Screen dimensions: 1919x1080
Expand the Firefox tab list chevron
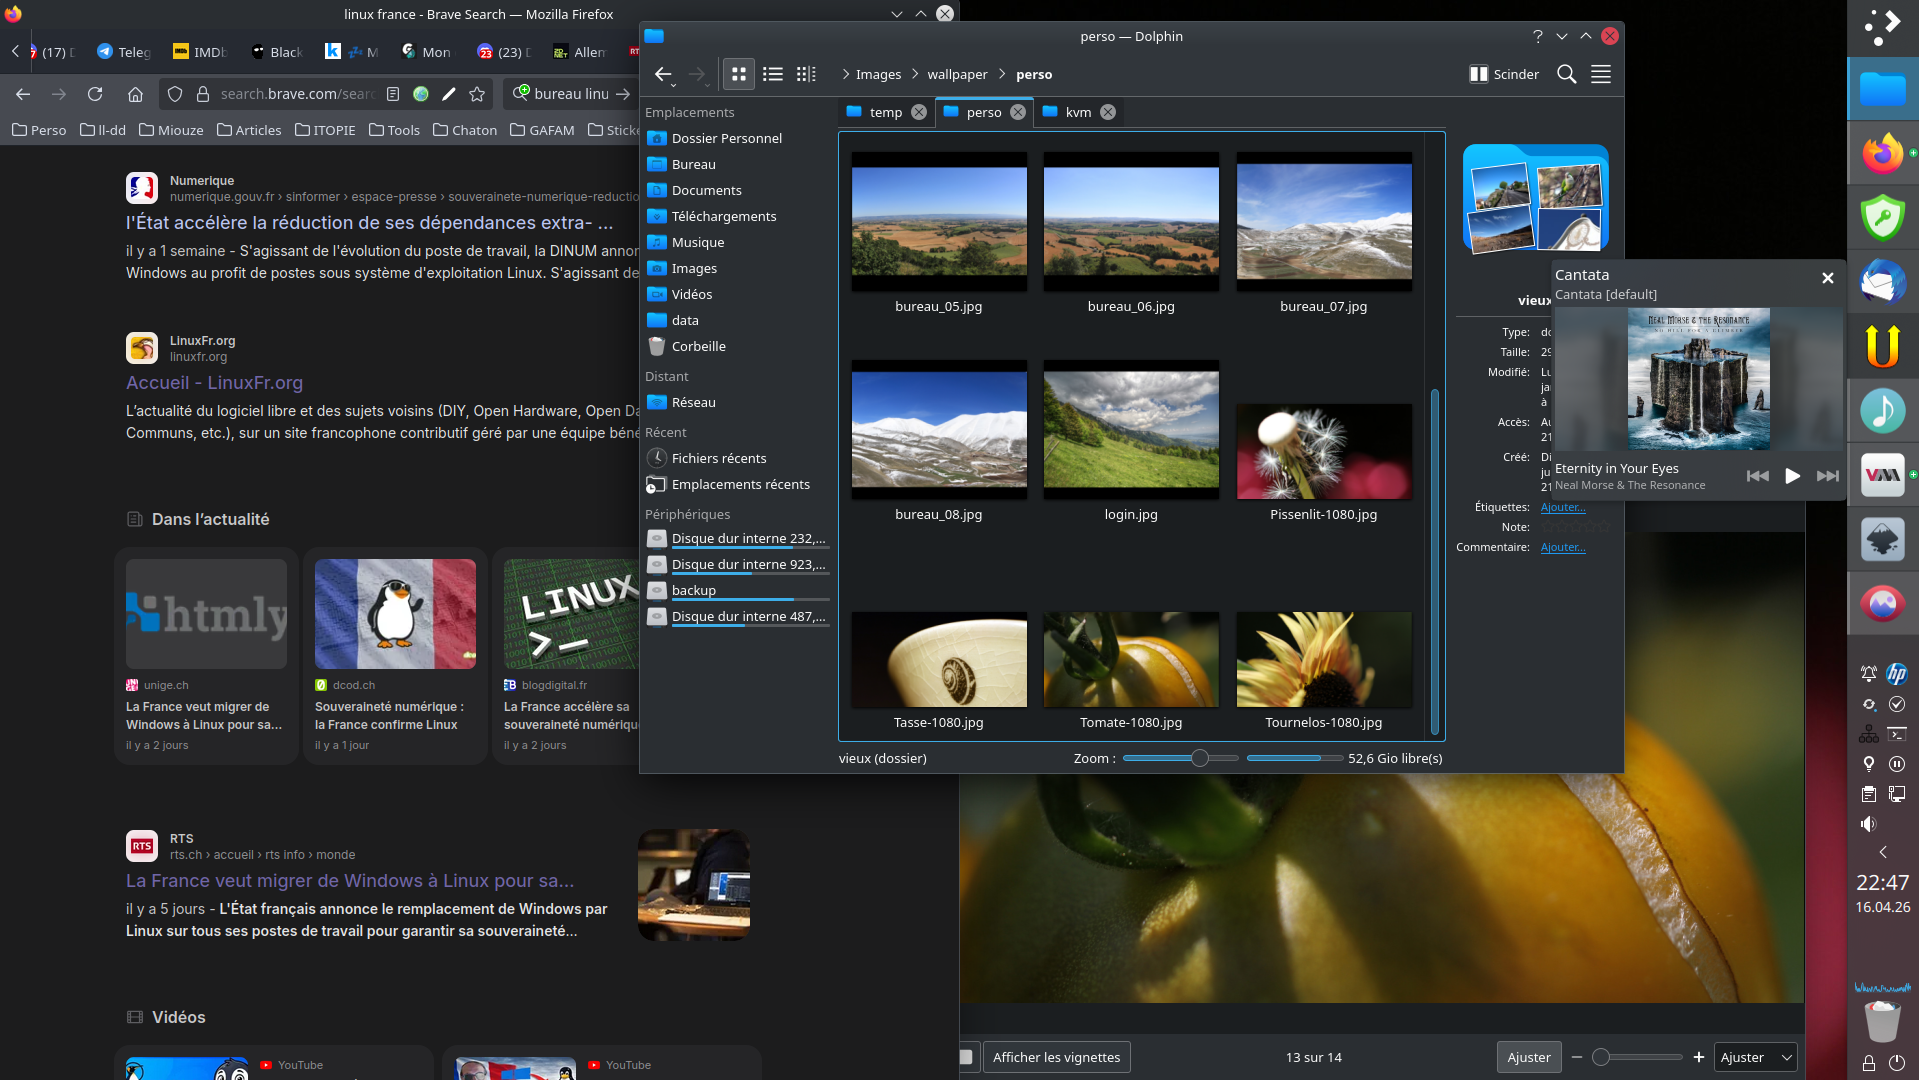[896, 14]
